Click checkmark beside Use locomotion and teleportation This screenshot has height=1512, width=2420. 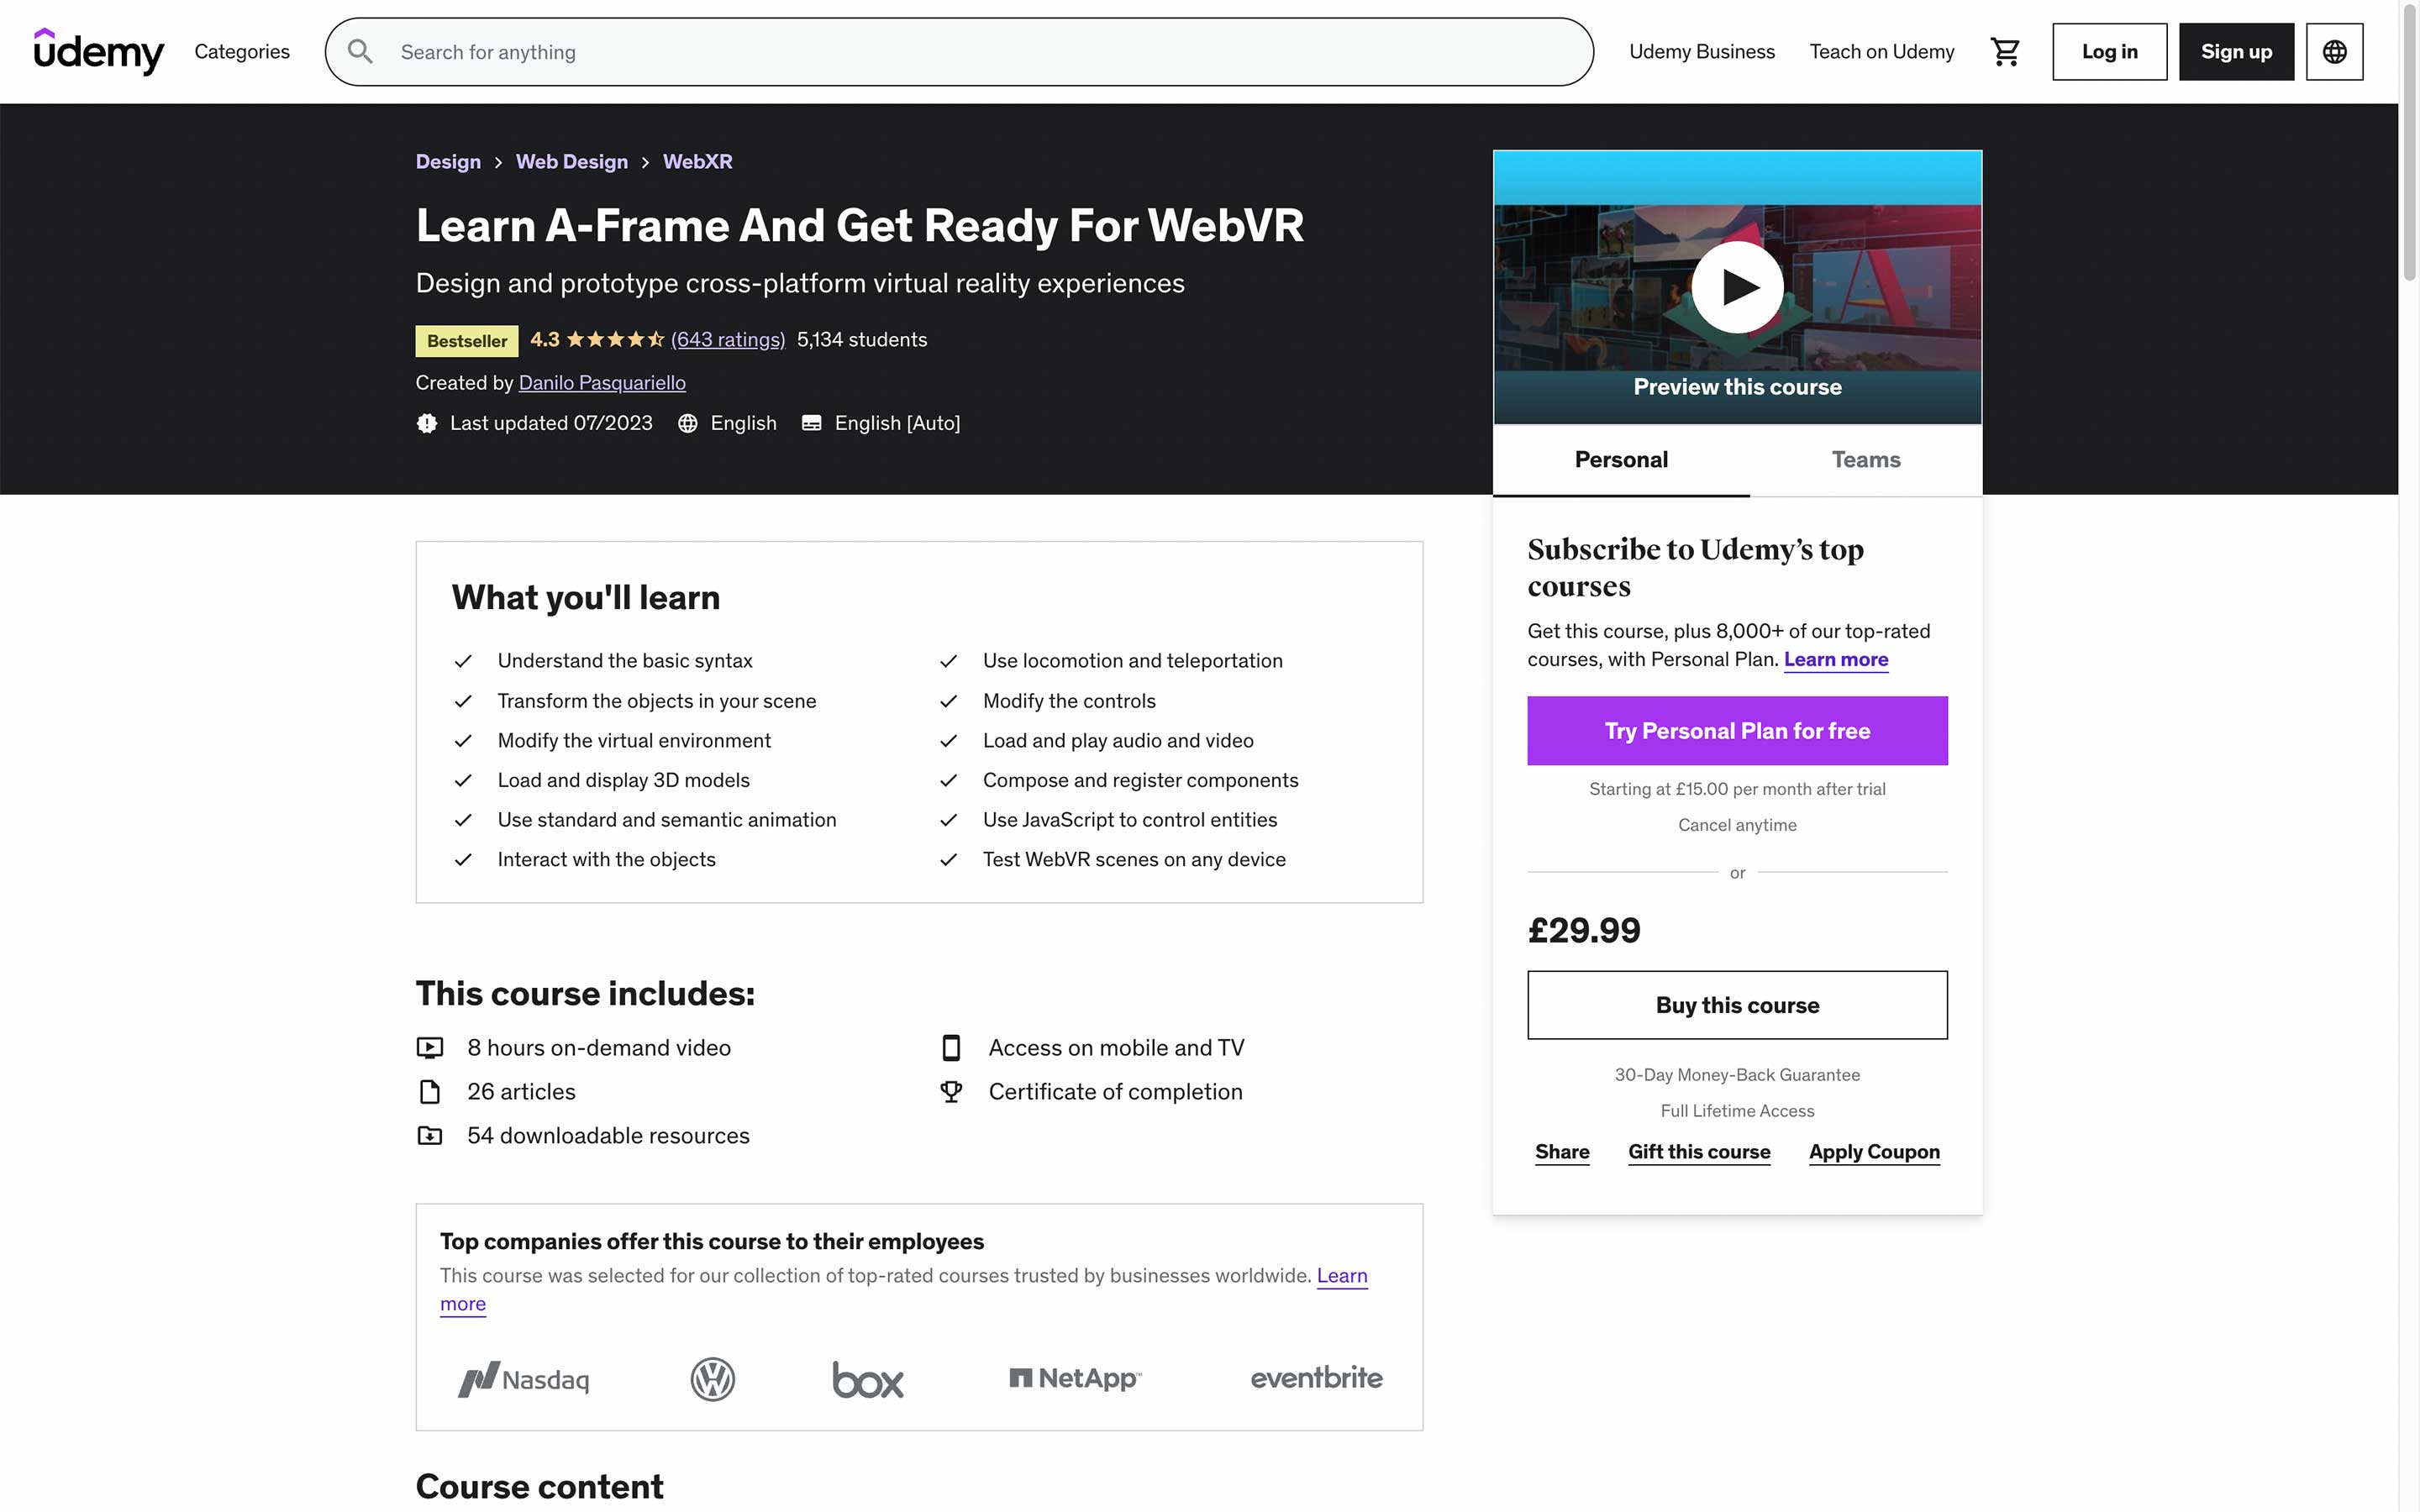948,661
